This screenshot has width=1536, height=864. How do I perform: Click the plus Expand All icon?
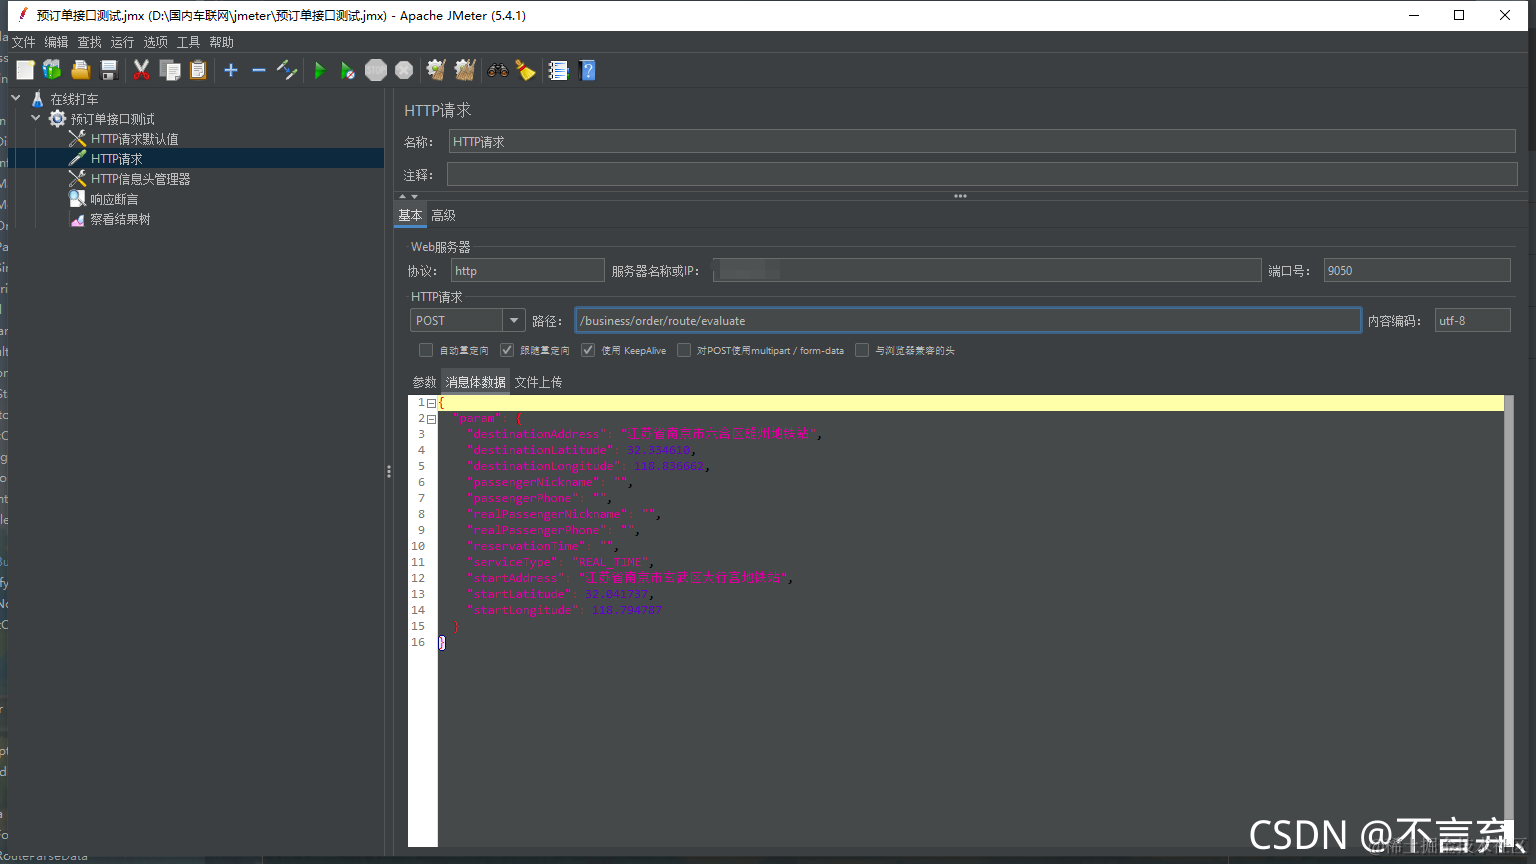click(231, 70)
